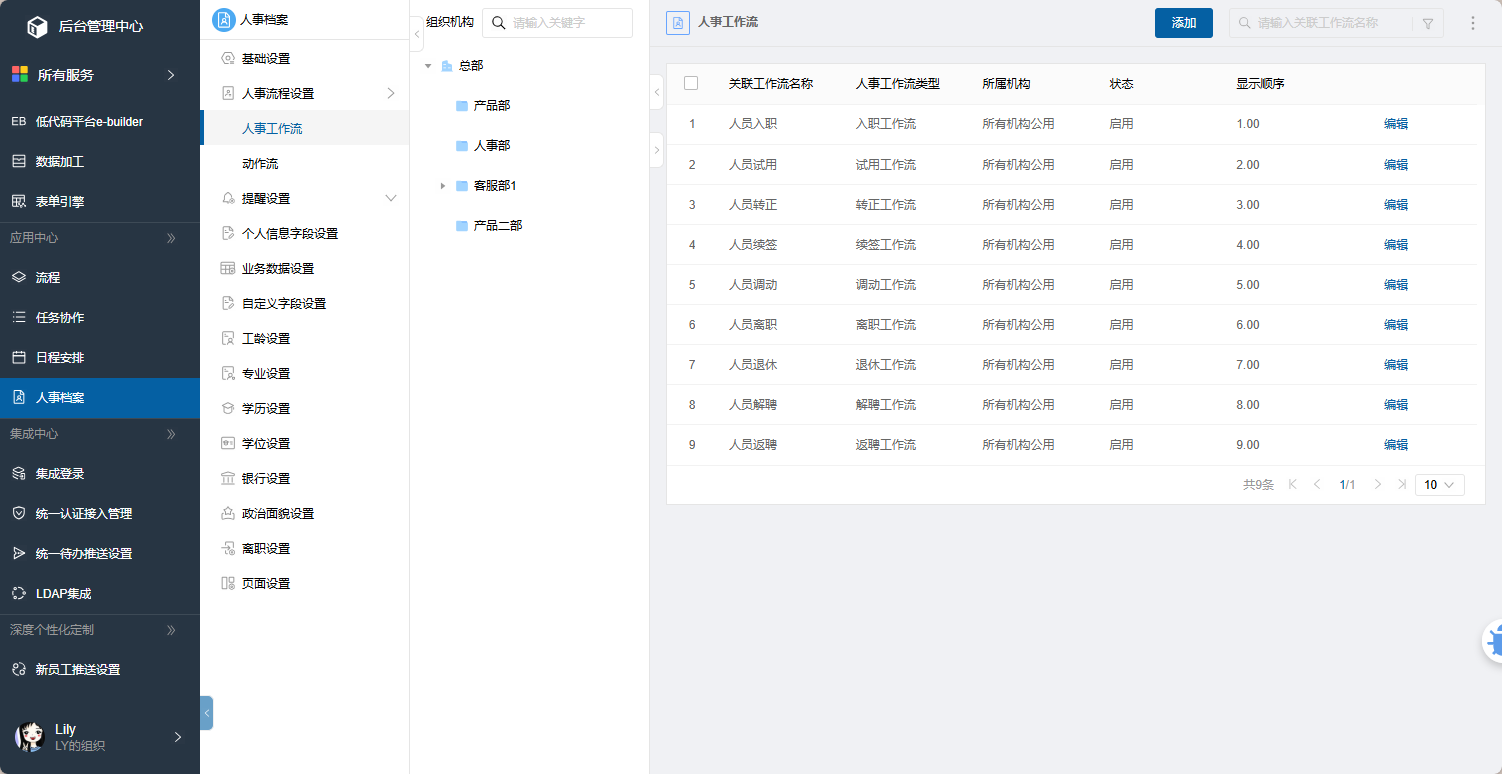
Task: Click the 所有服务 colorful grid icon
Action: pos(19,74)
